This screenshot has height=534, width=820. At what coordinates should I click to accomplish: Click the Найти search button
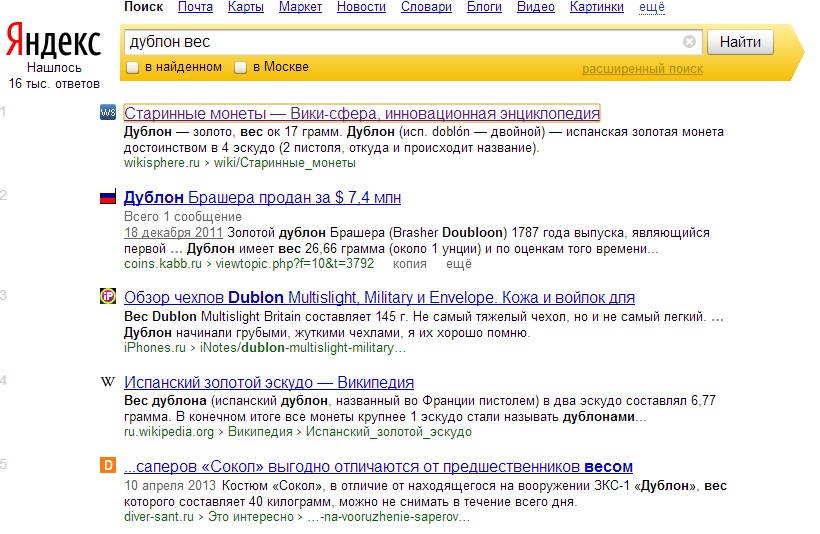click(x=740, y=42)
